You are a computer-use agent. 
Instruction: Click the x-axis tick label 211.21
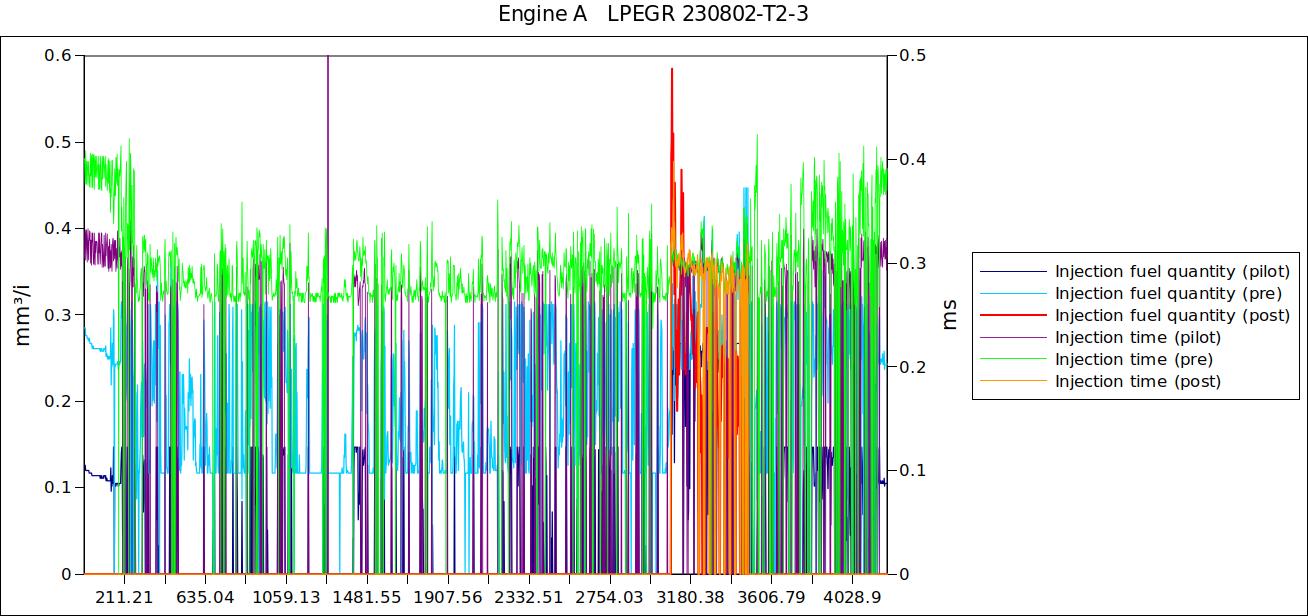click(124, 597)
